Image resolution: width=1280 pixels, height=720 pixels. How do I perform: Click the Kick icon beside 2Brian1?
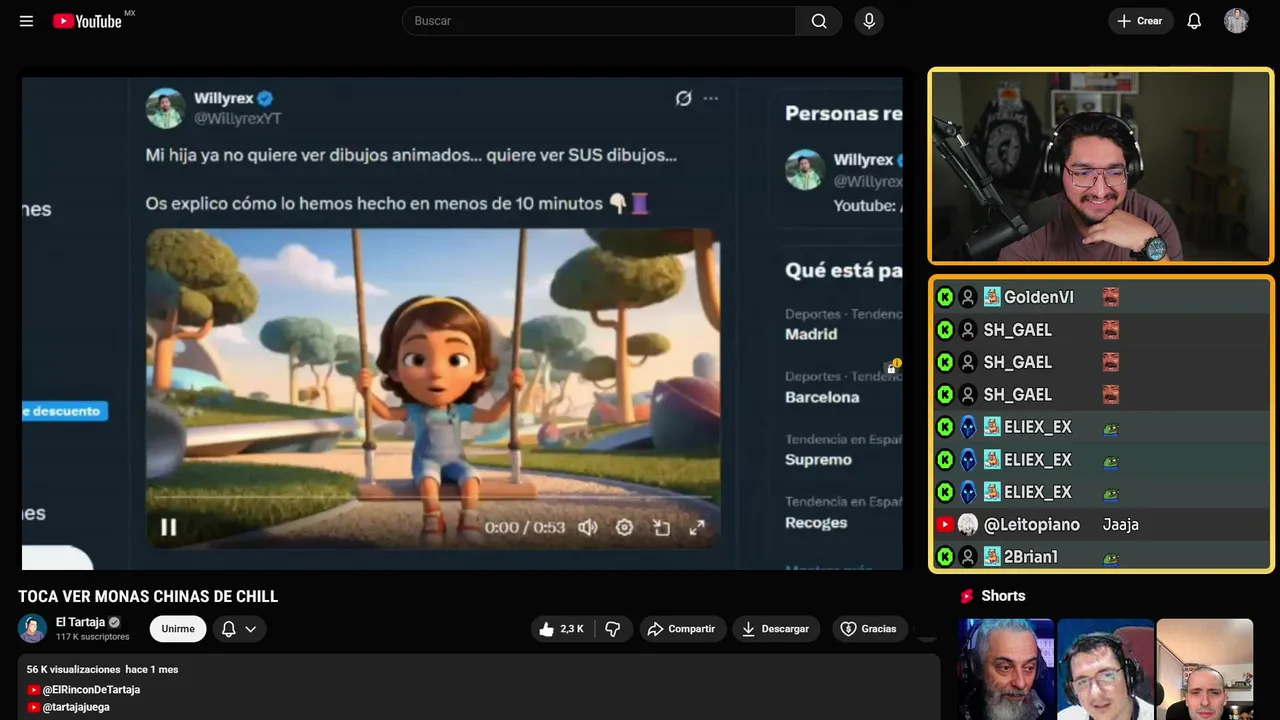(945, 557)
